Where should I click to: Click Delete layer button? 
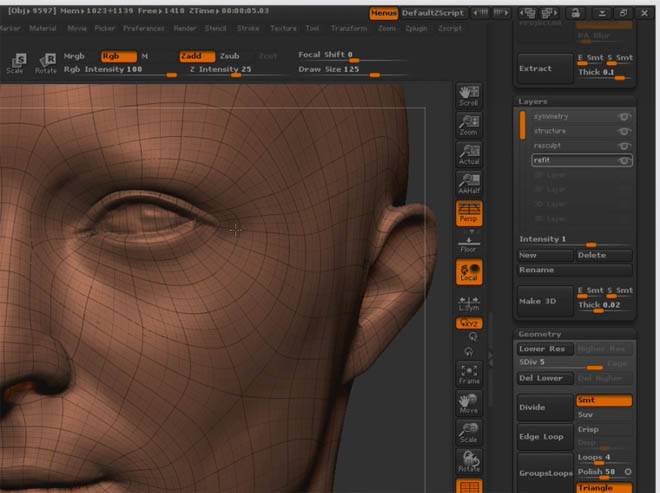(x=604, y=255)
